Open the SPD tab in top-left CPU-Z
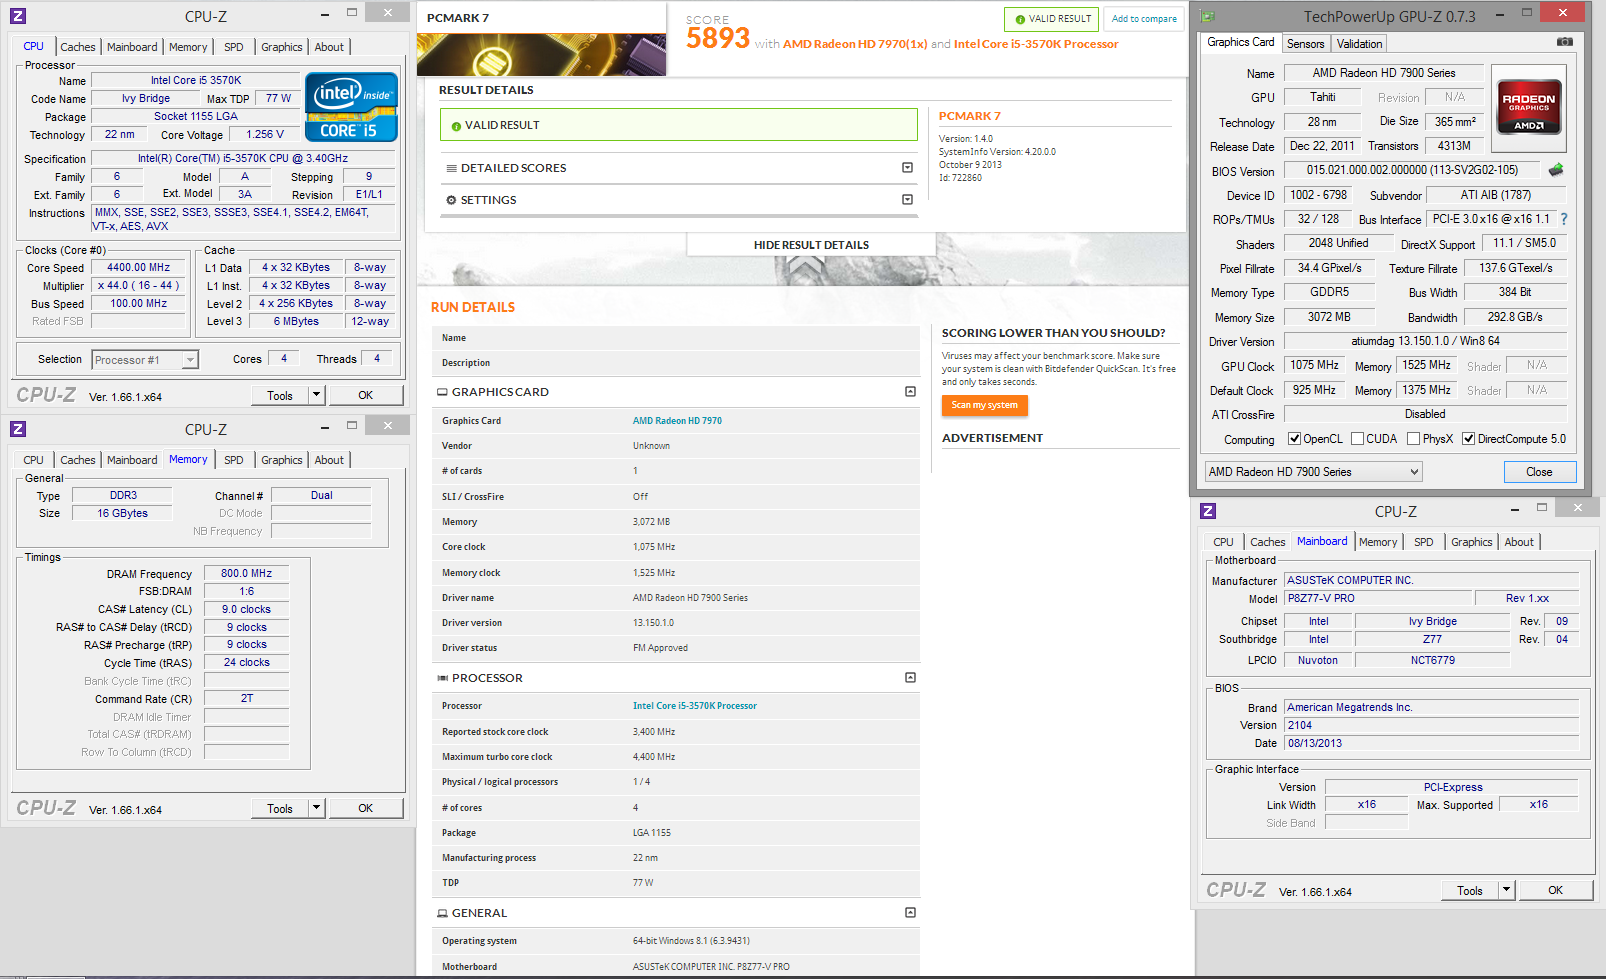1606x979 pixels. tap(233, 47)
